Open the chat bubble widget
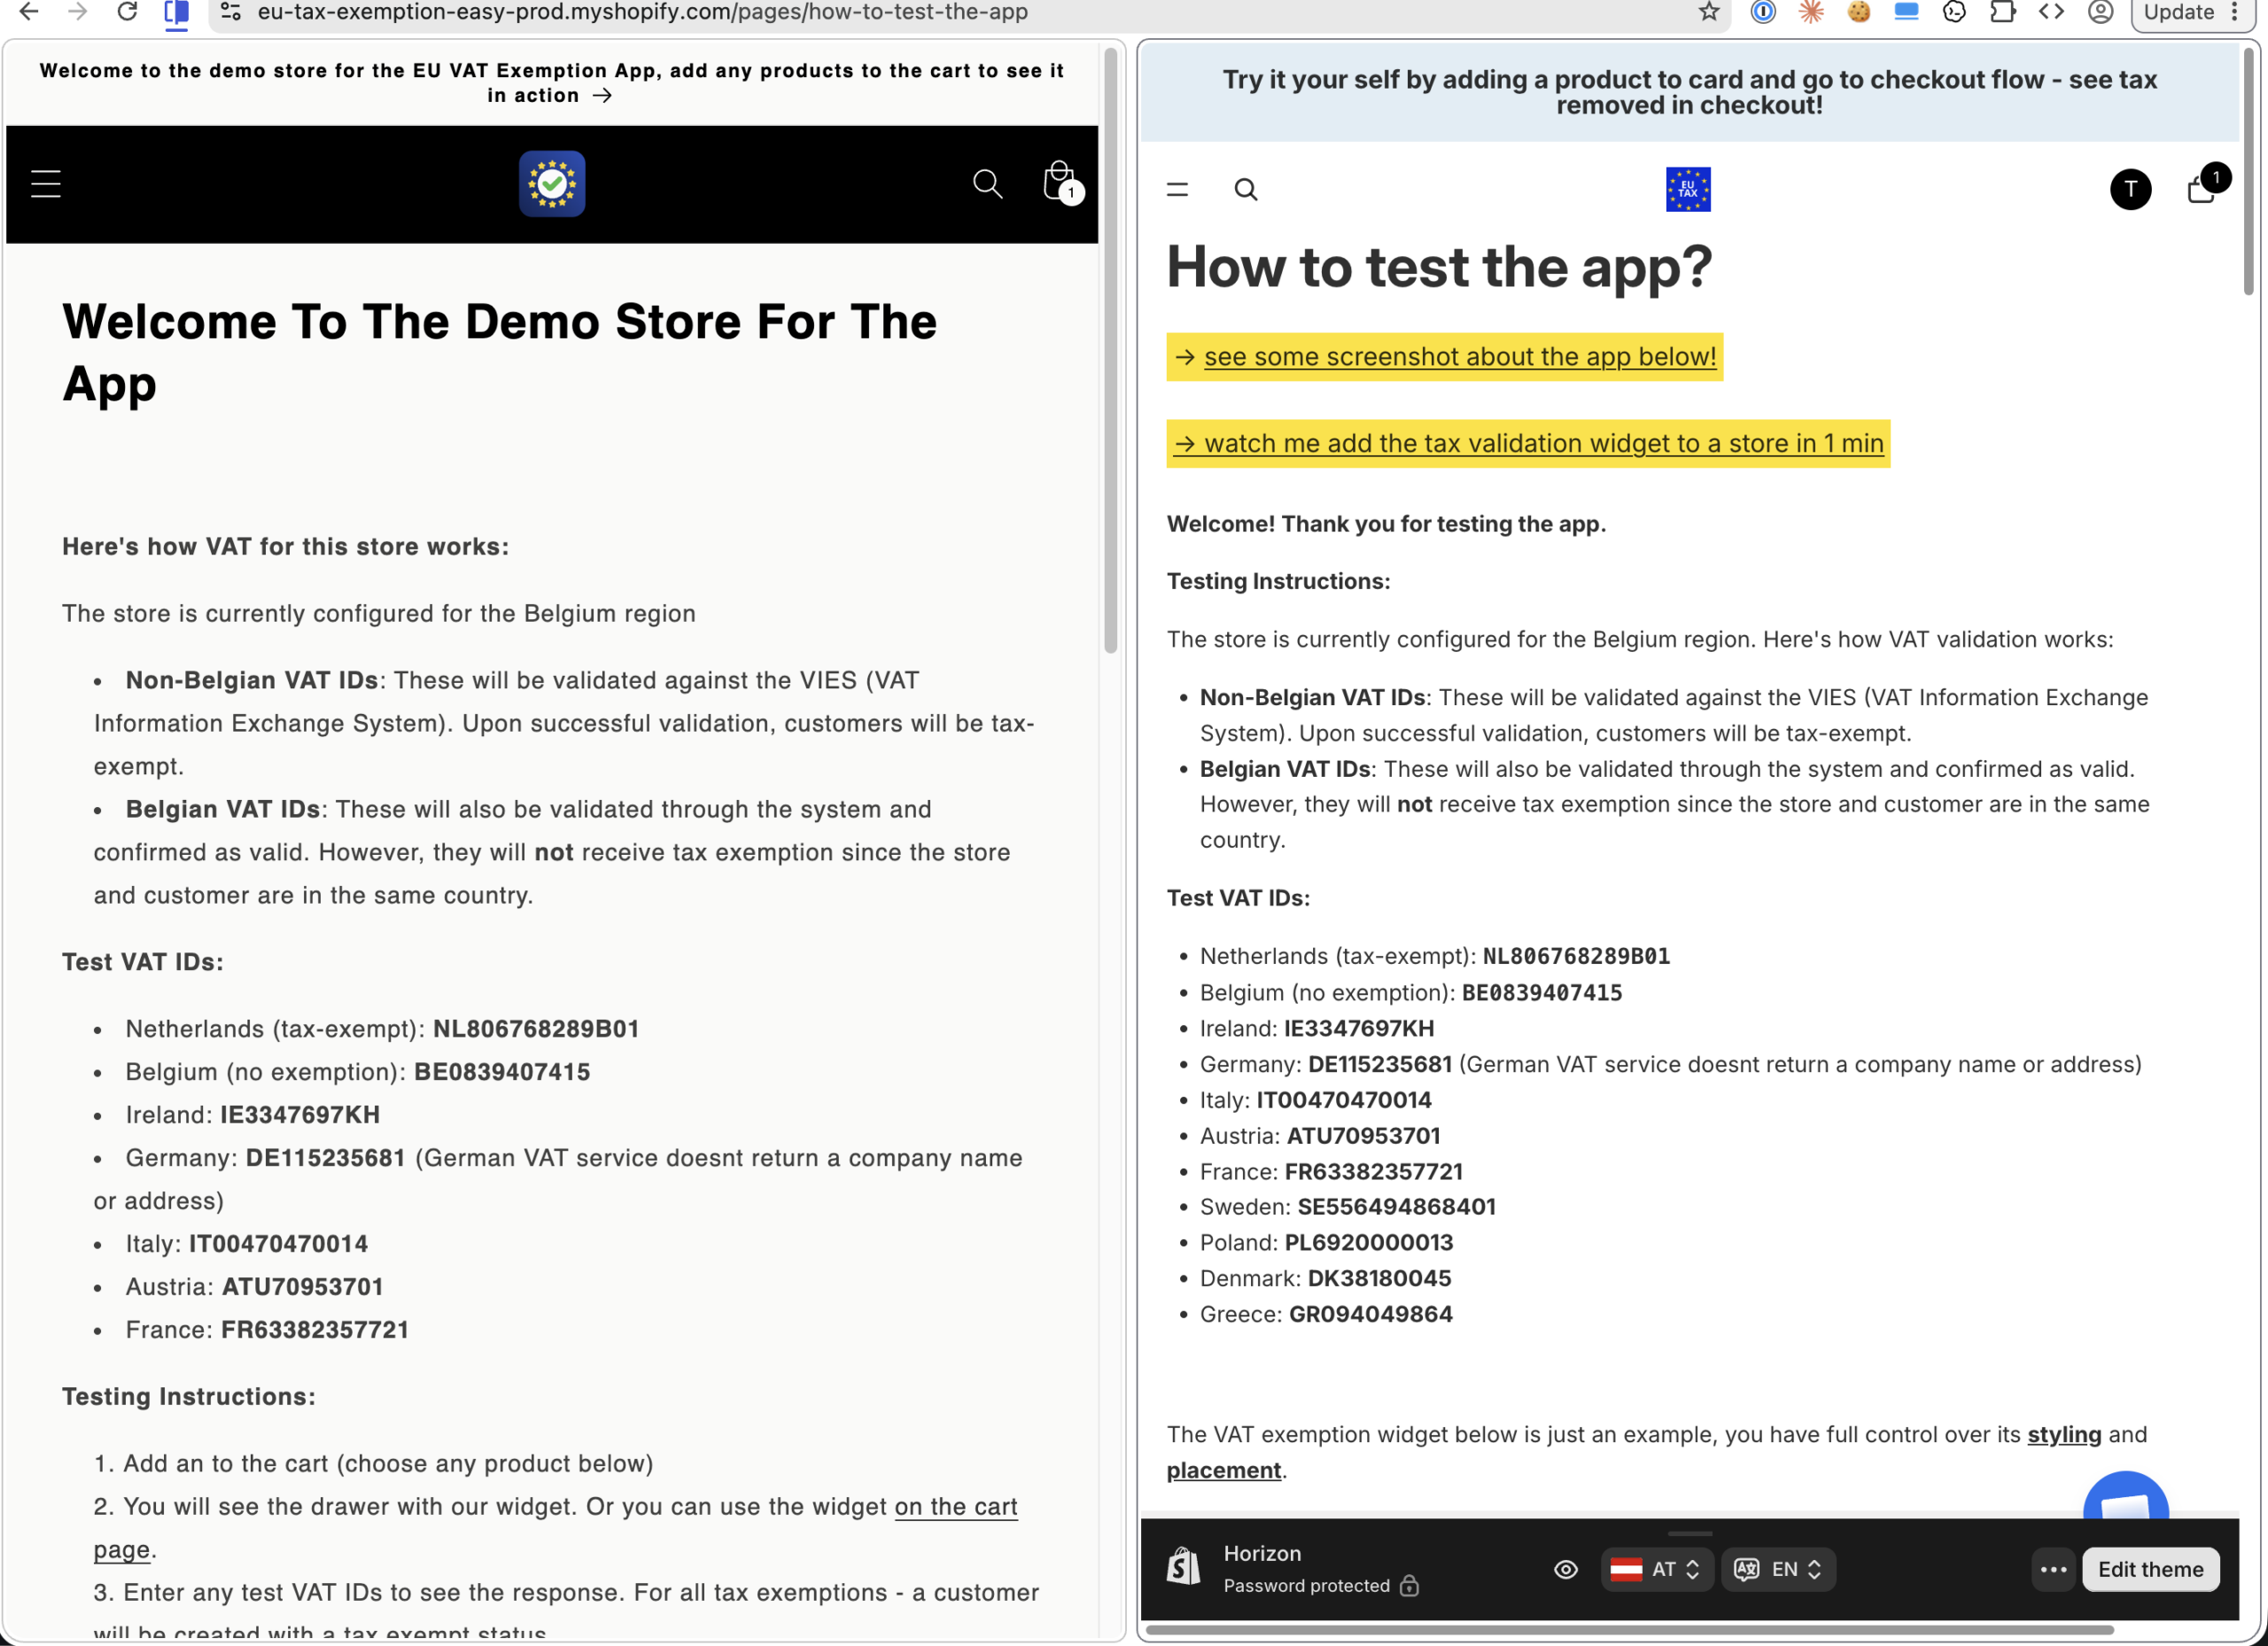 tap(2125, 1496)
